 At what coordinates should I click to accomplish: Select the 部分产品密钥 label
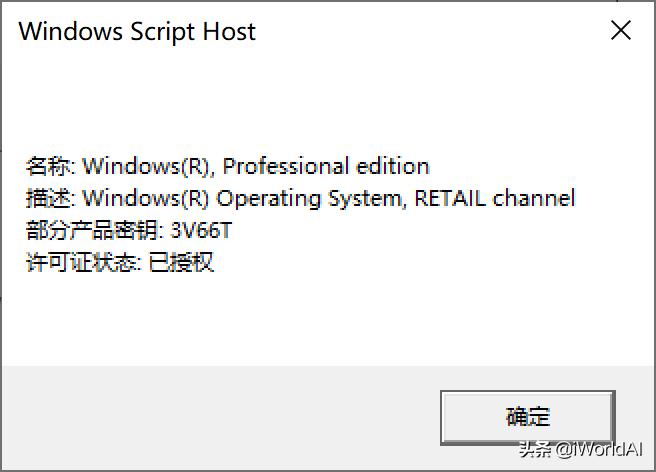tap(91, 230)
